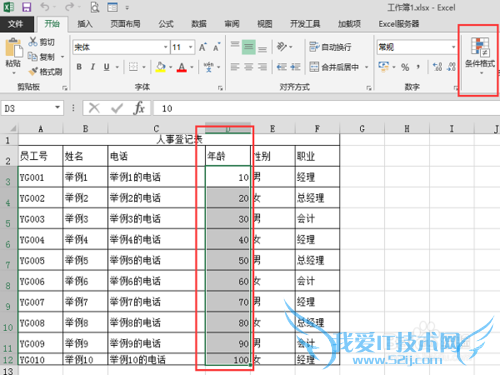Click 合并后居中 merge and center button
This screenshot has height=375, width=500.
pyautogui.click(x=334, y=67)
